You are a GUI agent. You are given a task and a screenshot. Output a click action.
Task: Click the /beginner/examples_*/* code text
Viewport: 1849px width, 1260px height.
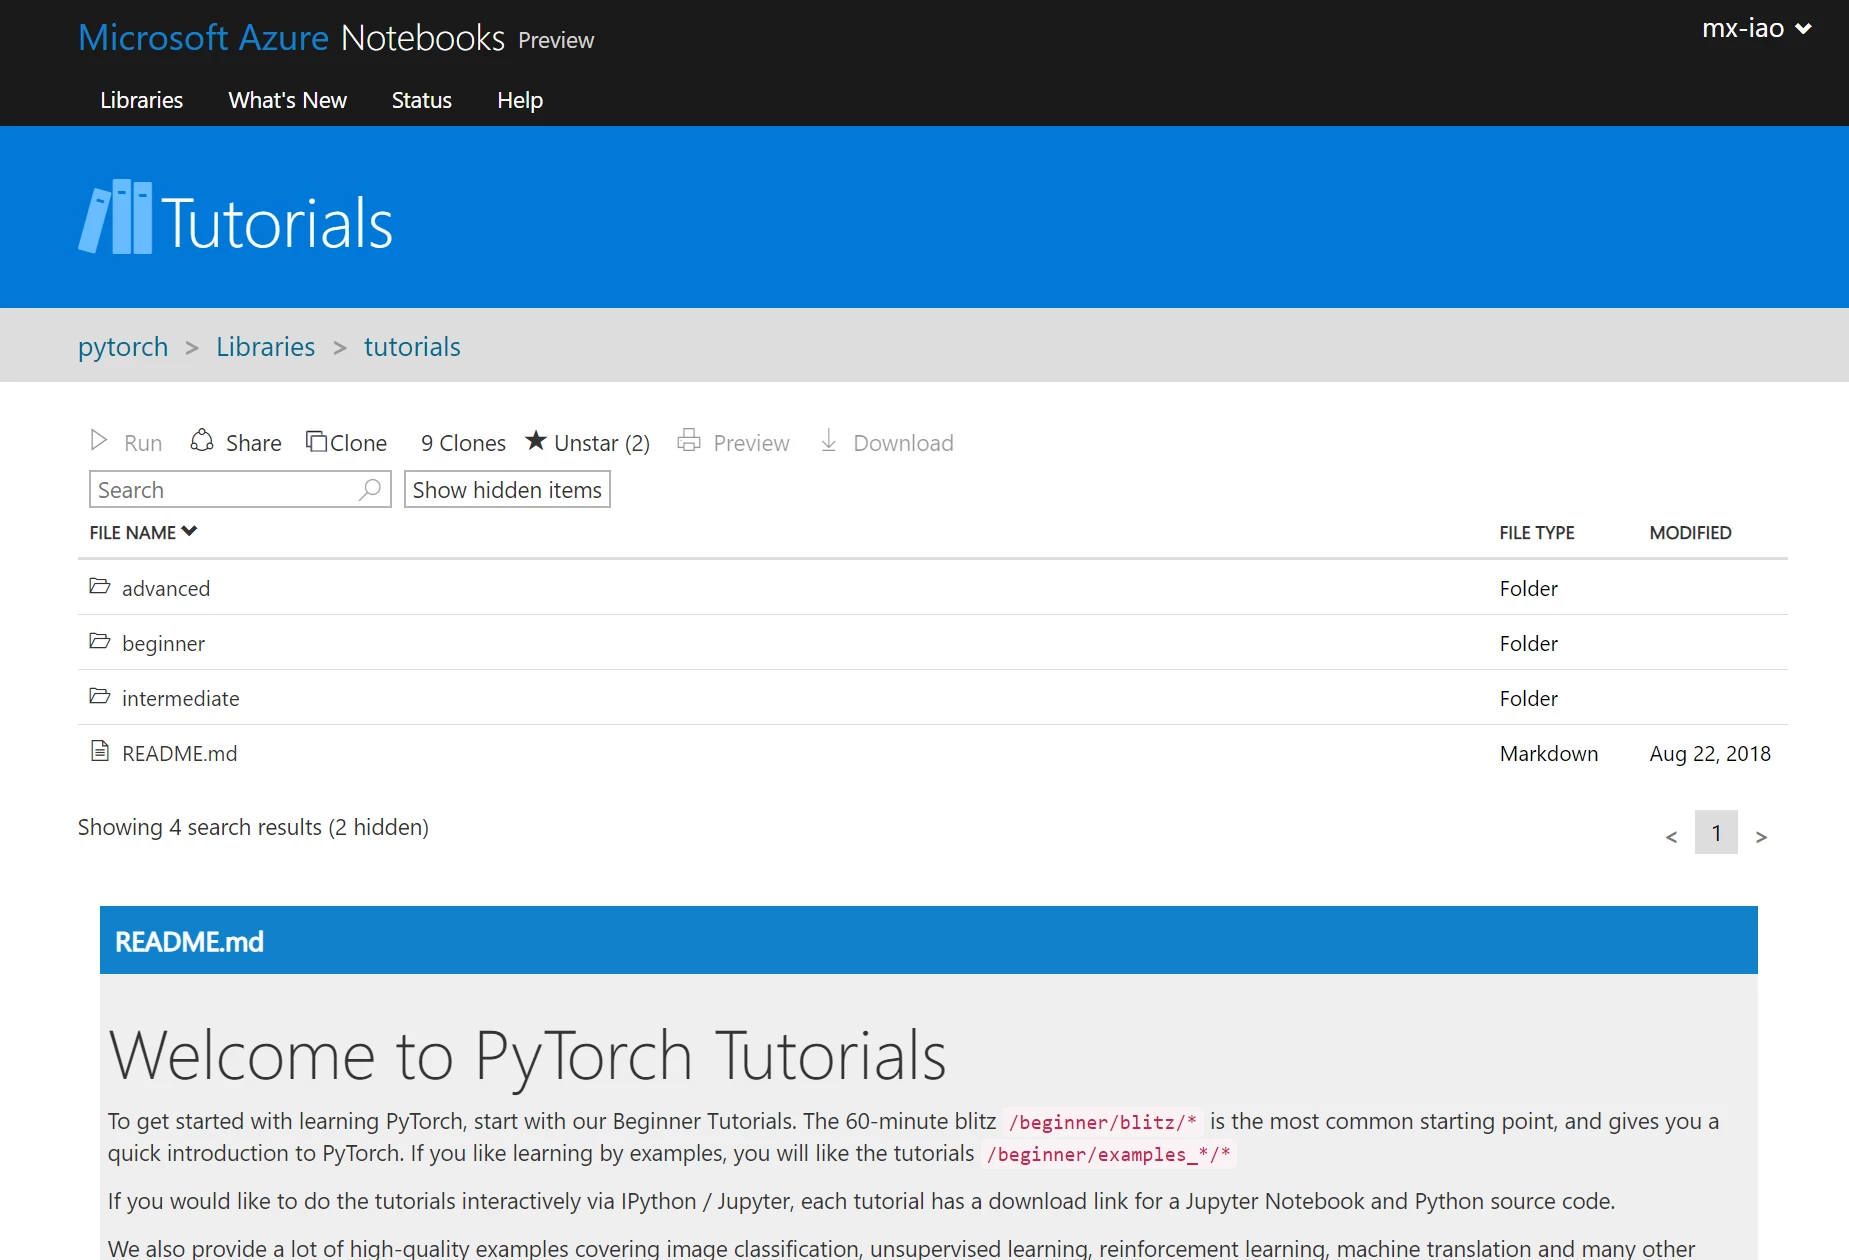coord(1108,1154)
